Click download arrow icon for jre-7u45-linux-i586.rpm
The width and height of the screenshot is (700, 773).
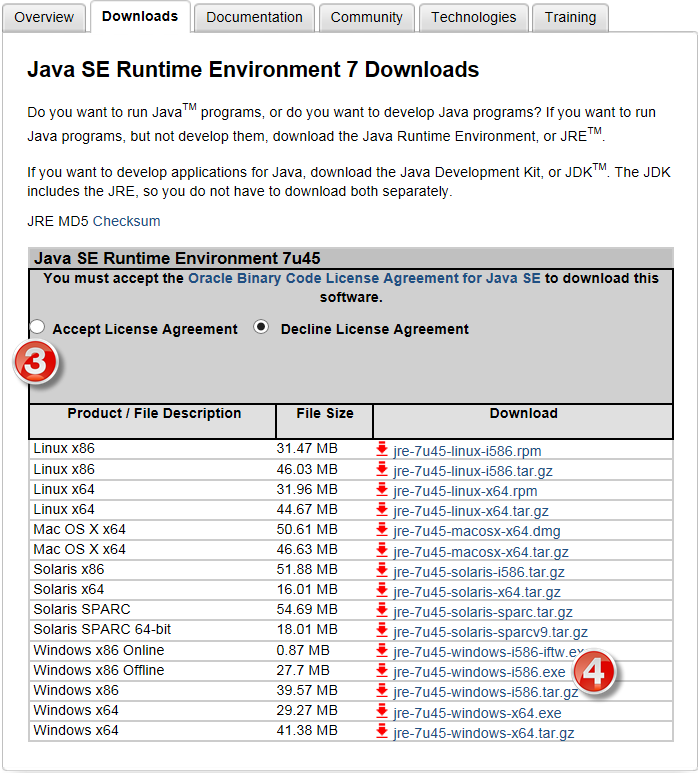pyautogui.click(x=382, y=449)
